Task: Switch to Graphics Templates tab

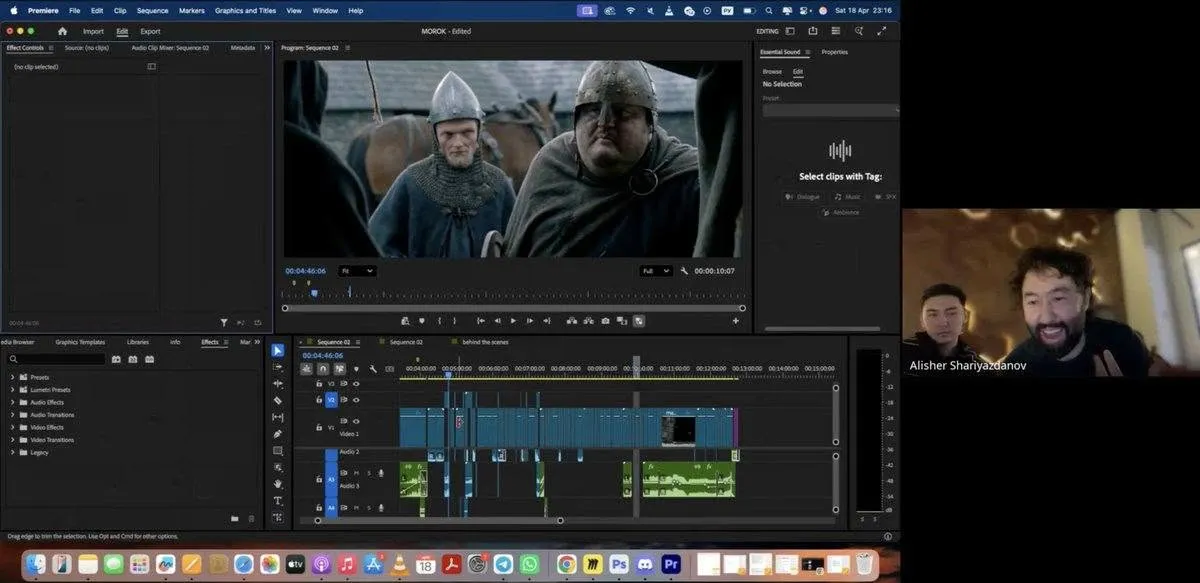Action: click(x=80, y=342)
